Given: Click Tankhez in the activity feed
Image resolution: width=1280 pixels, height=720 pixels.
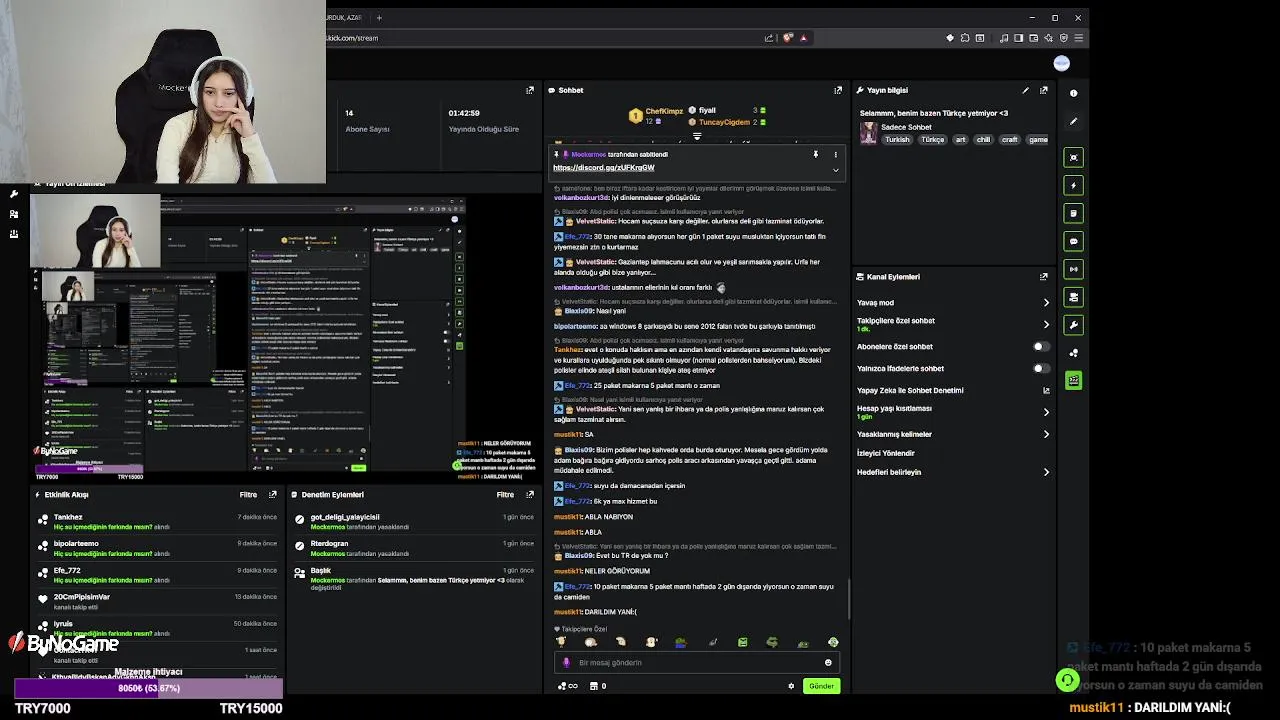Looking at the screenshot, I should [x=68, y=517].
